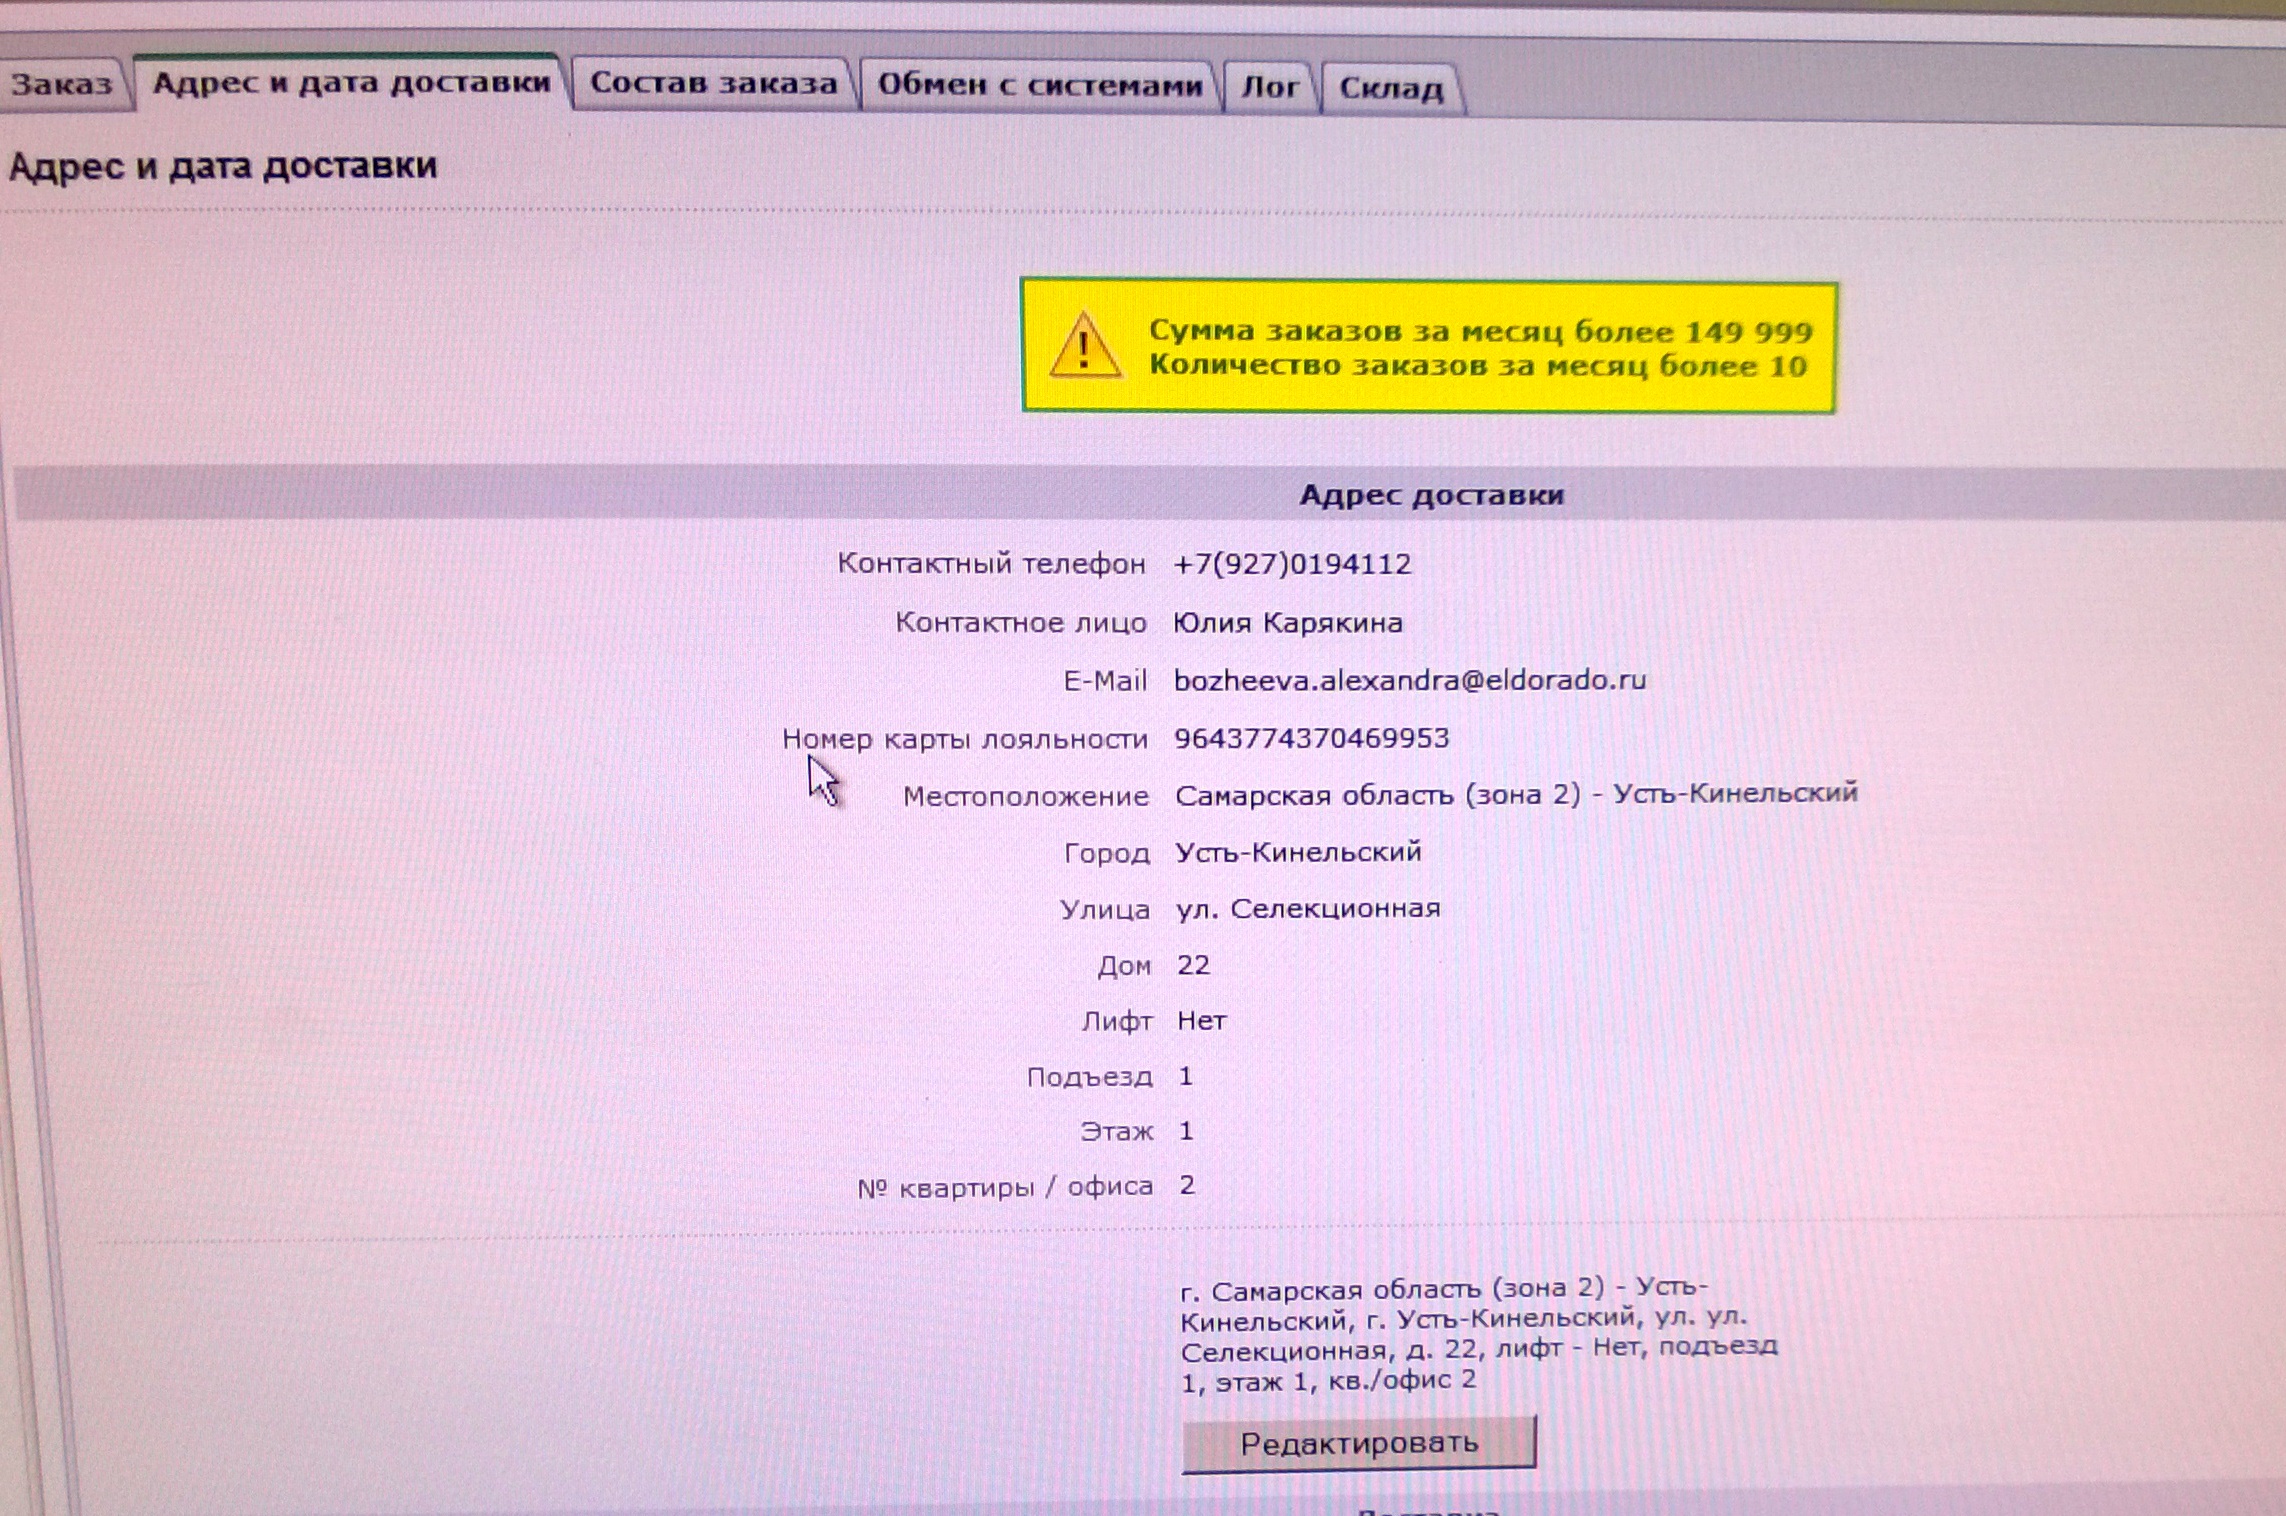Image resolution: width=2286 pixels, height=1516 pixels.
Task: Click the Город value Усть-Кинельский
Action: coord(1298,852)
